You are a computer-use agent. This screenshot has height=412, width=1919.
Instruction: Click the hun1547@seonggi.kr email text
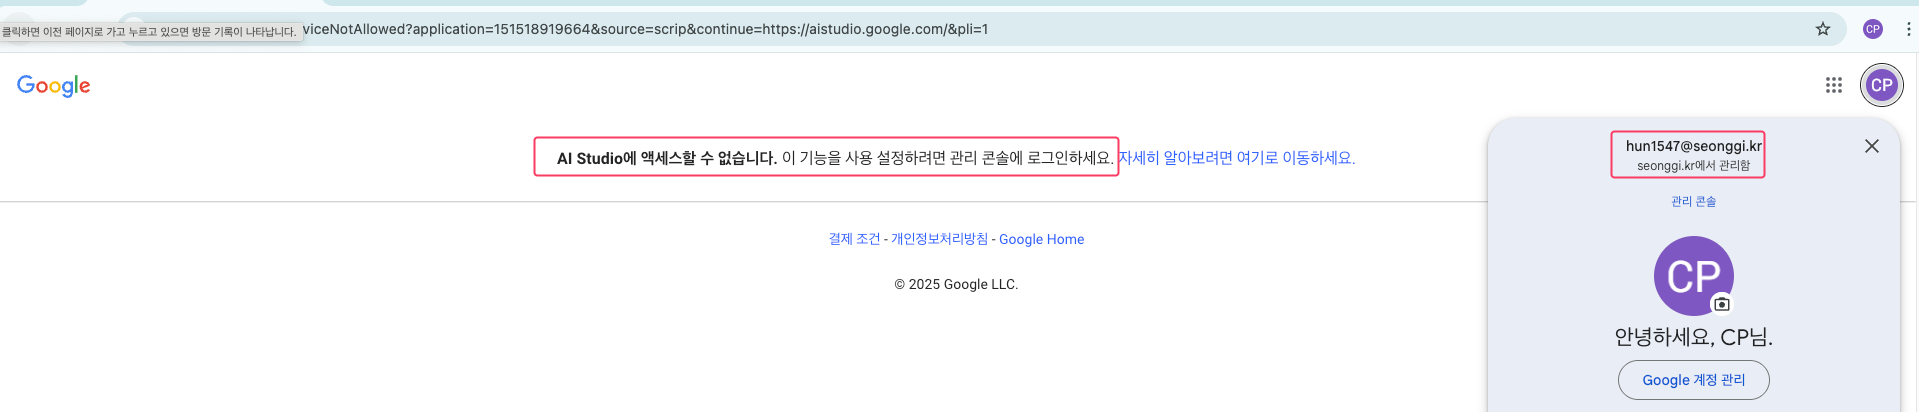click(x=1693, y=146)
